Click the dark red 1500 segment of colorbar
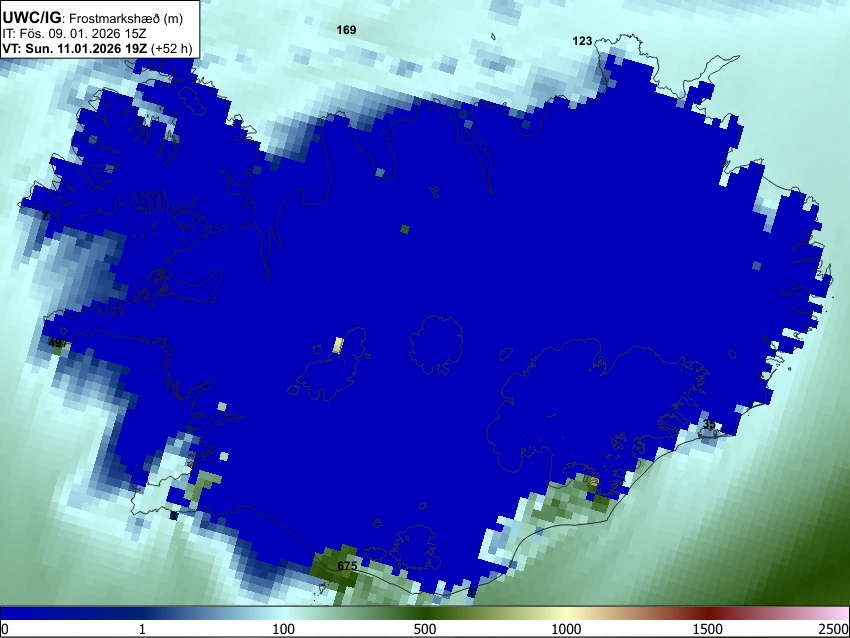 [x=707, y=613]
